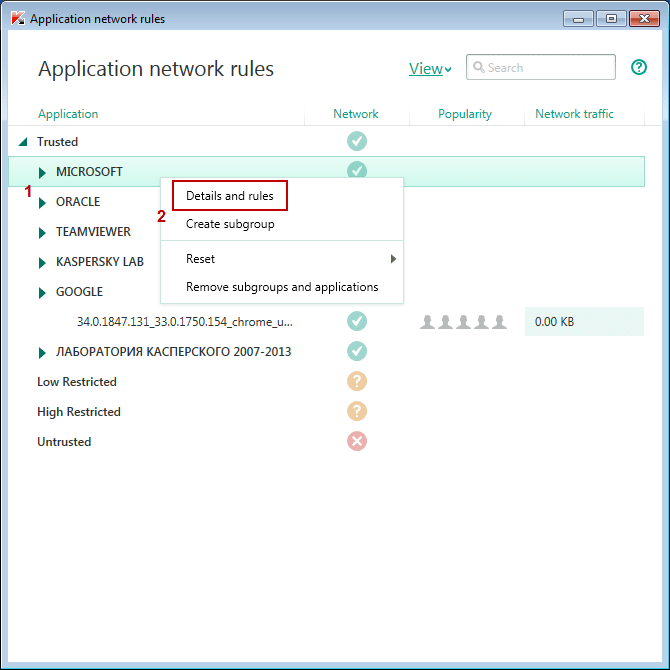Click the Low Restricted question mark status icon
Screen dimensions: 670x670
pos(357,381)
